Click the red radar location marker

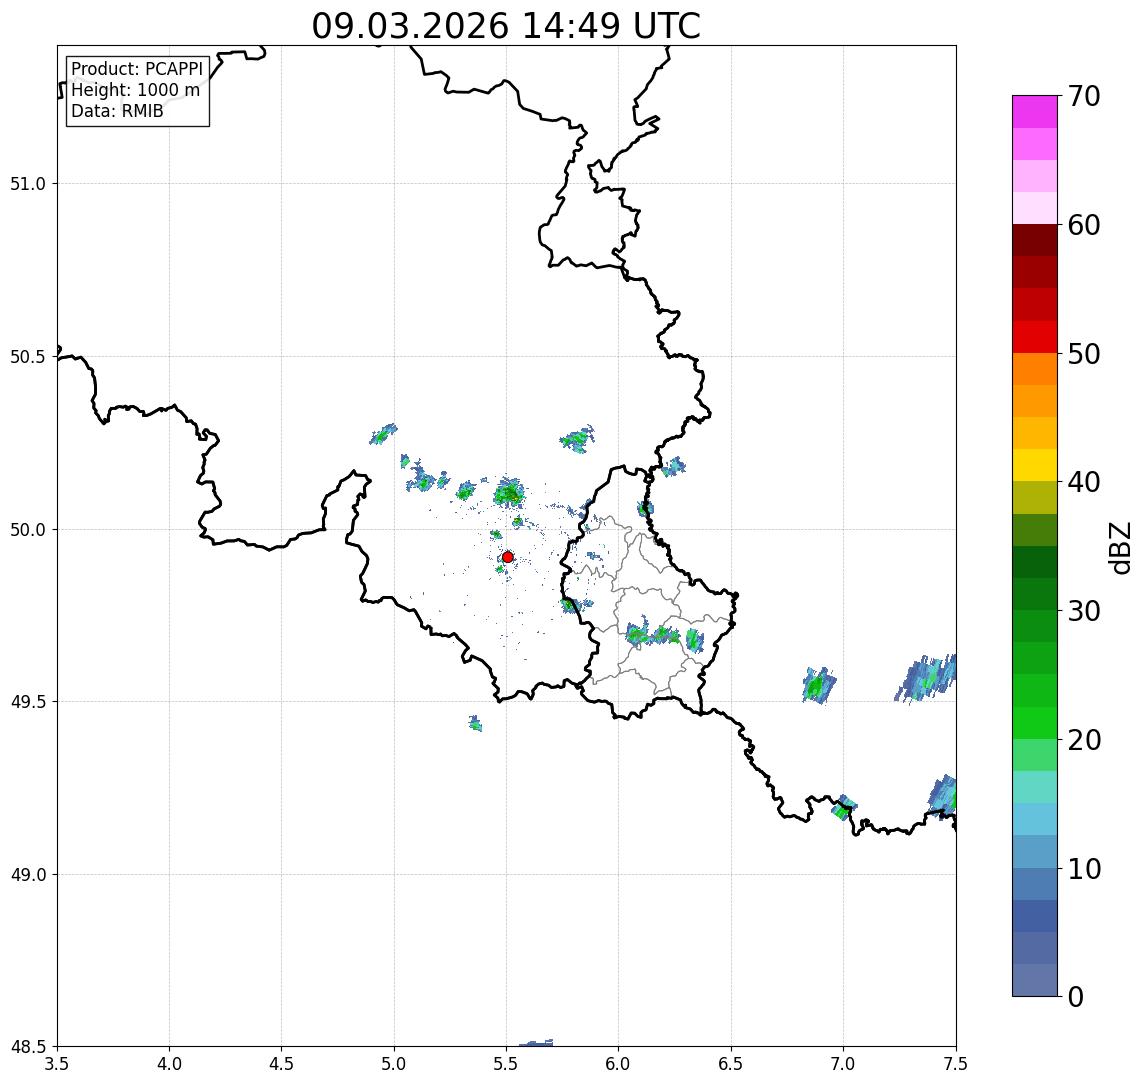[x=508, y=557]
